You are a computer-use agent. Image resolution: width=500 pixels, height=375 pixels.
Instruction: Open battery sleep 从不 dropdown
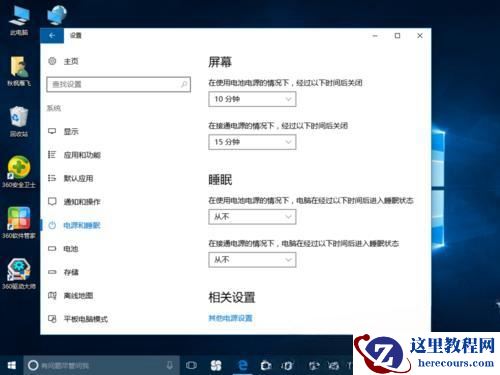click(x=252, y=217)
